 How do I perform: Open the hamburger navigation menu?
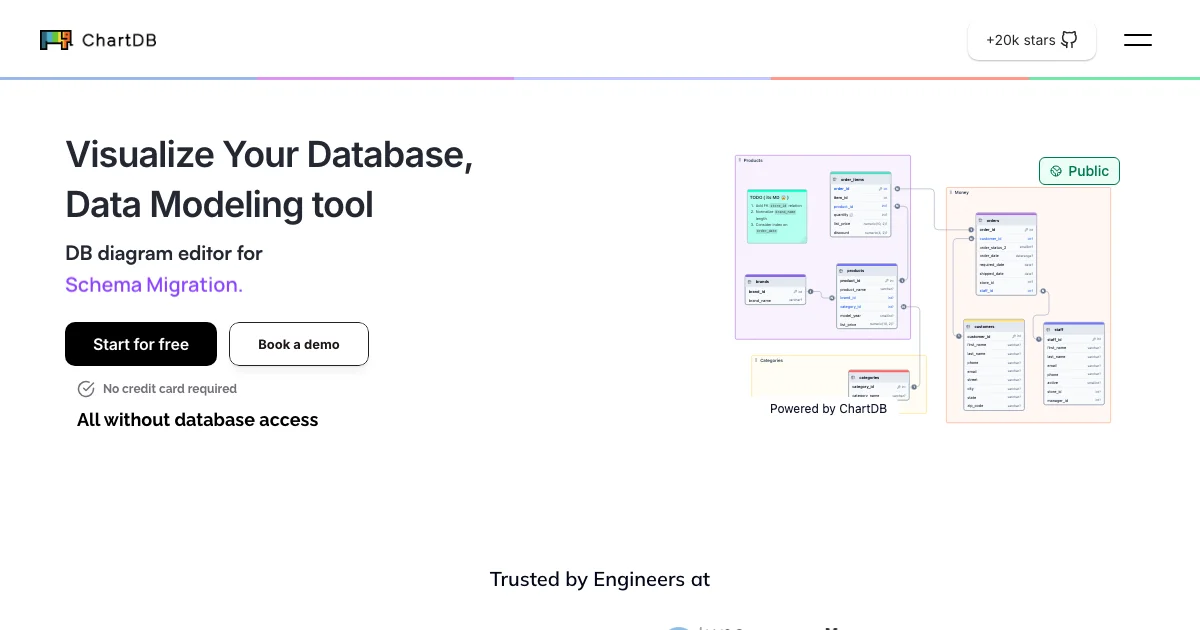[x=1138, y=40]
